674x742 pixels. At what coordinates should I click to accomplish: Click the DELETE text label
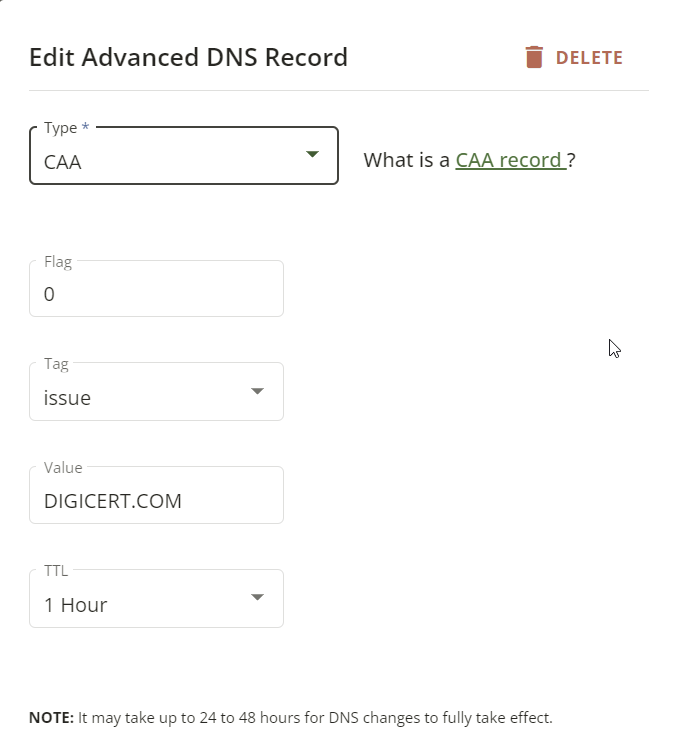(589, 58)
